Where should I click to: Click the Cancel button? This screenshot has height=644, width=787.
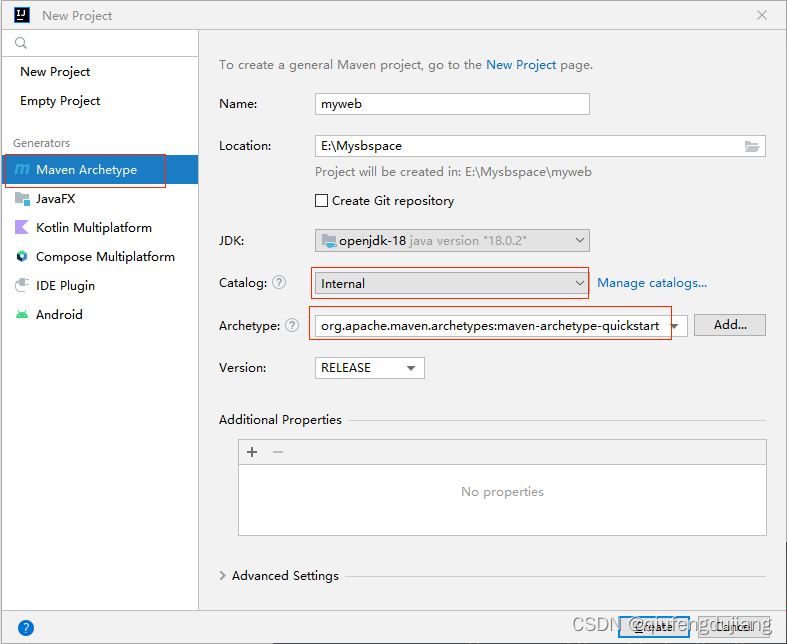pos(734,626)
